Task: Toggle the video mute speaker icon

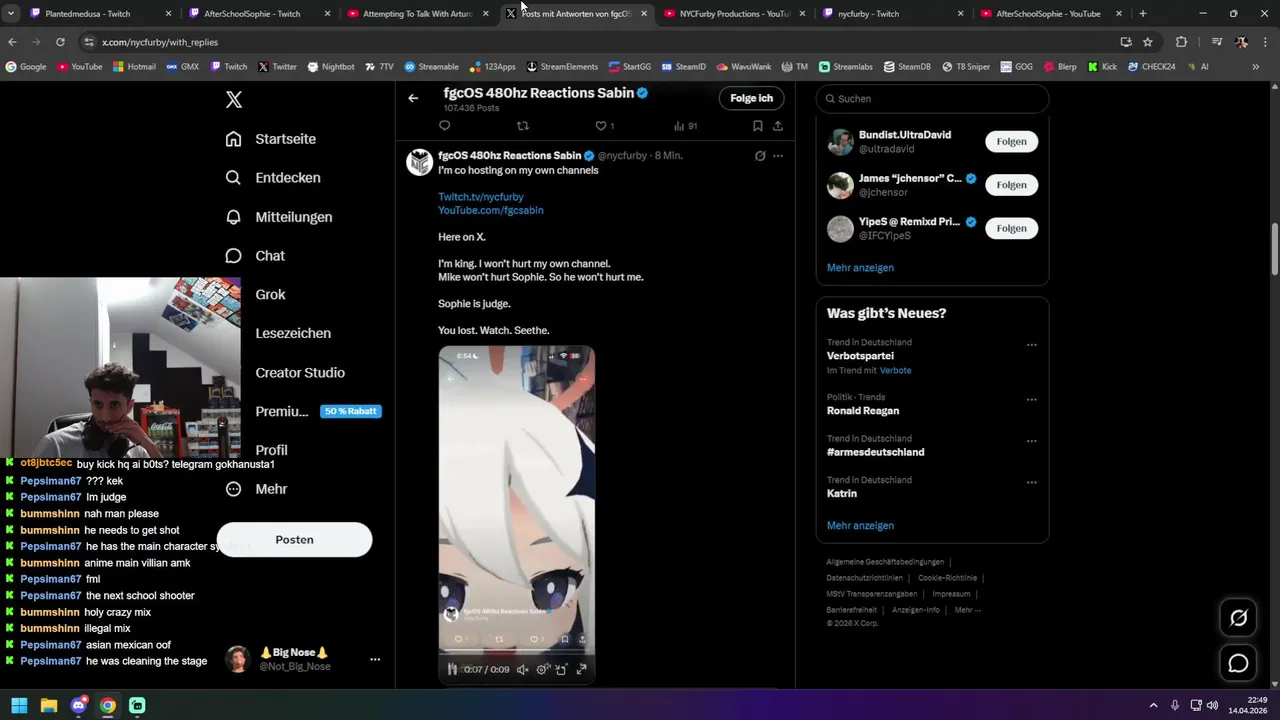Action: (522, 669)
